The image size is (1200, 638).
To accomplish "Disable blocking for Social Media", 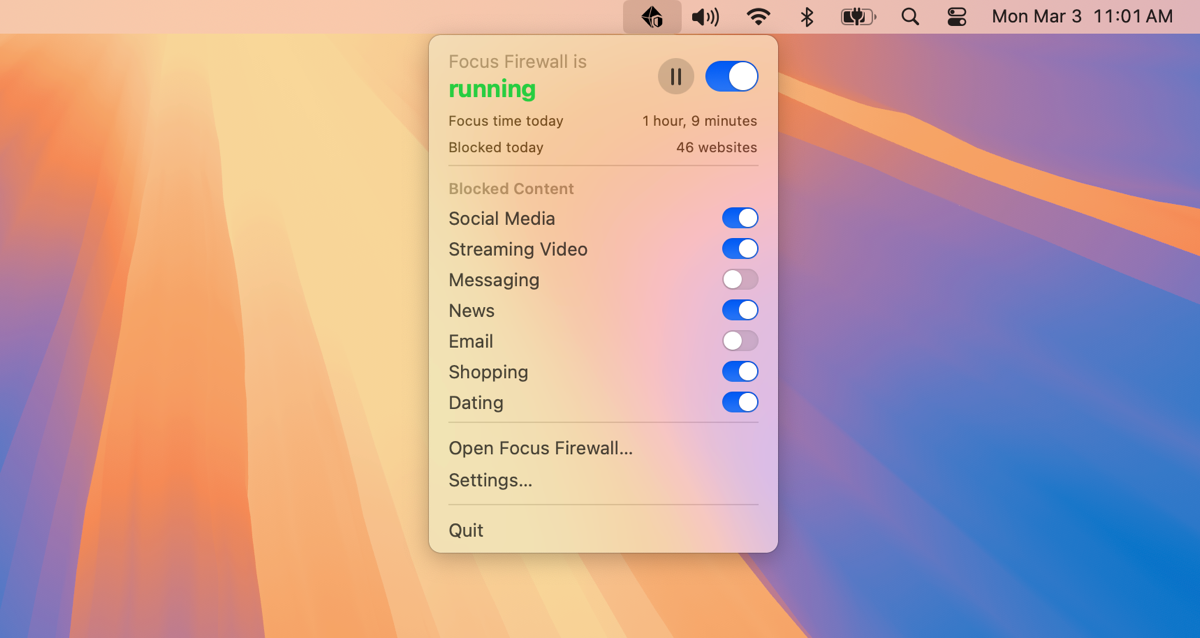I will 739,218.
